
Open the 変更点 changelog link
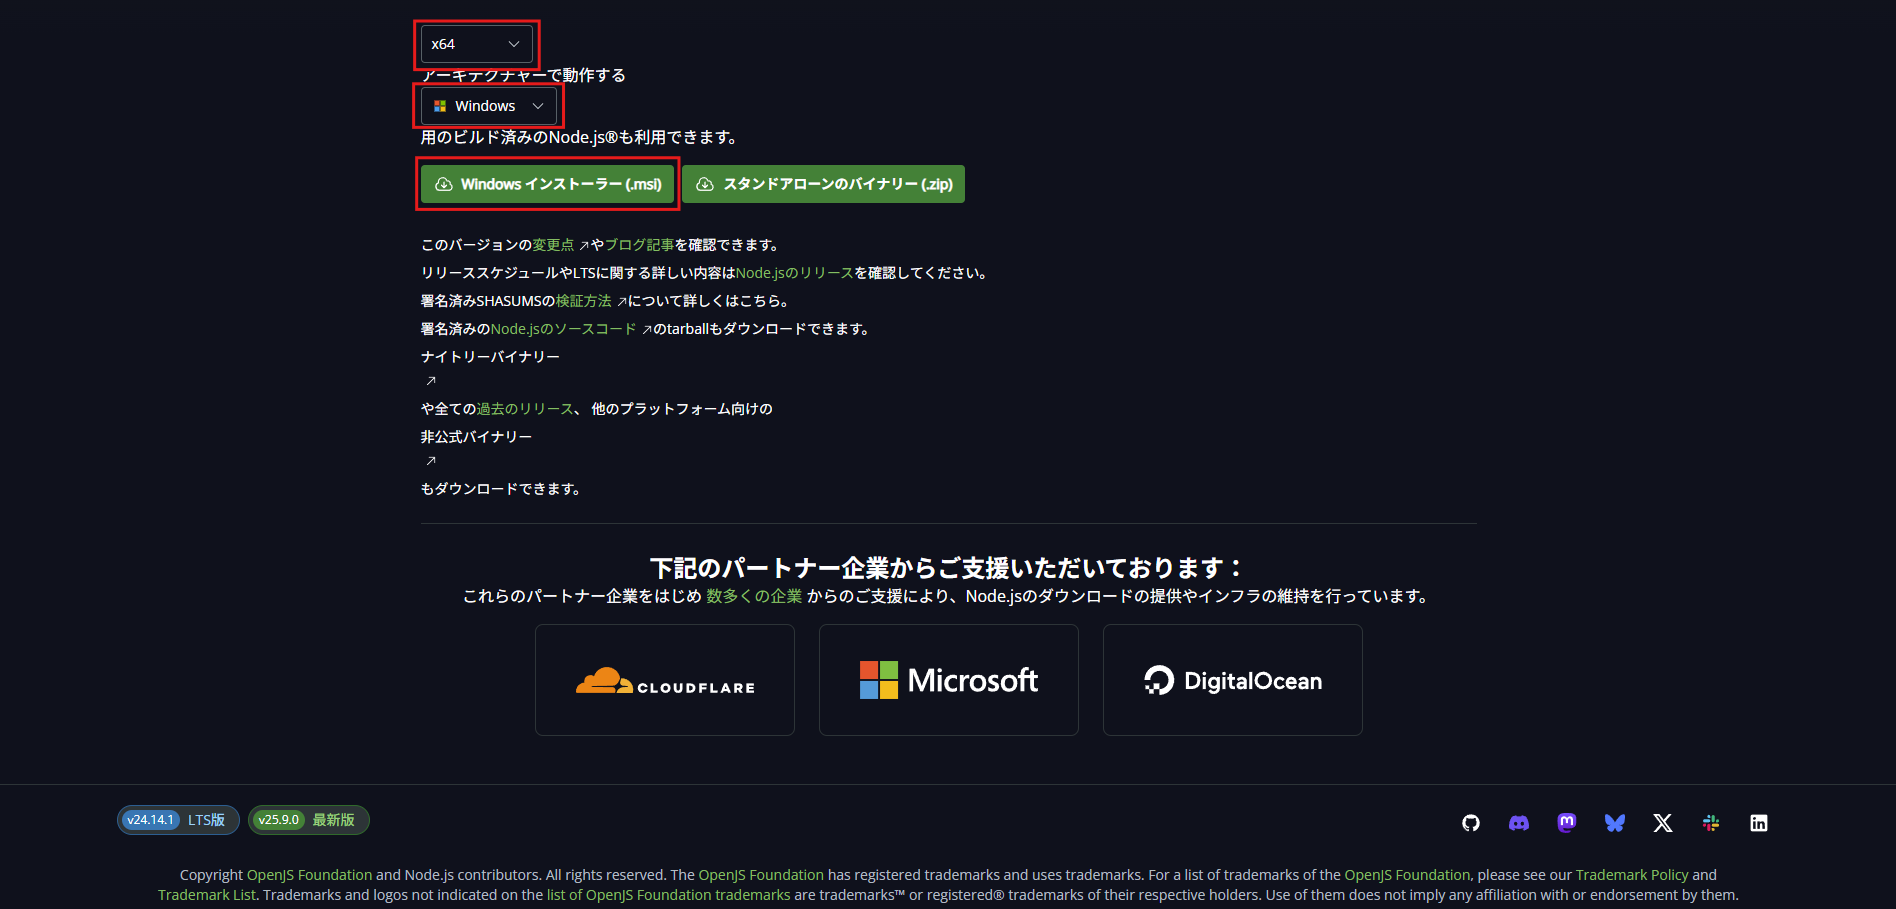point(553,245)
